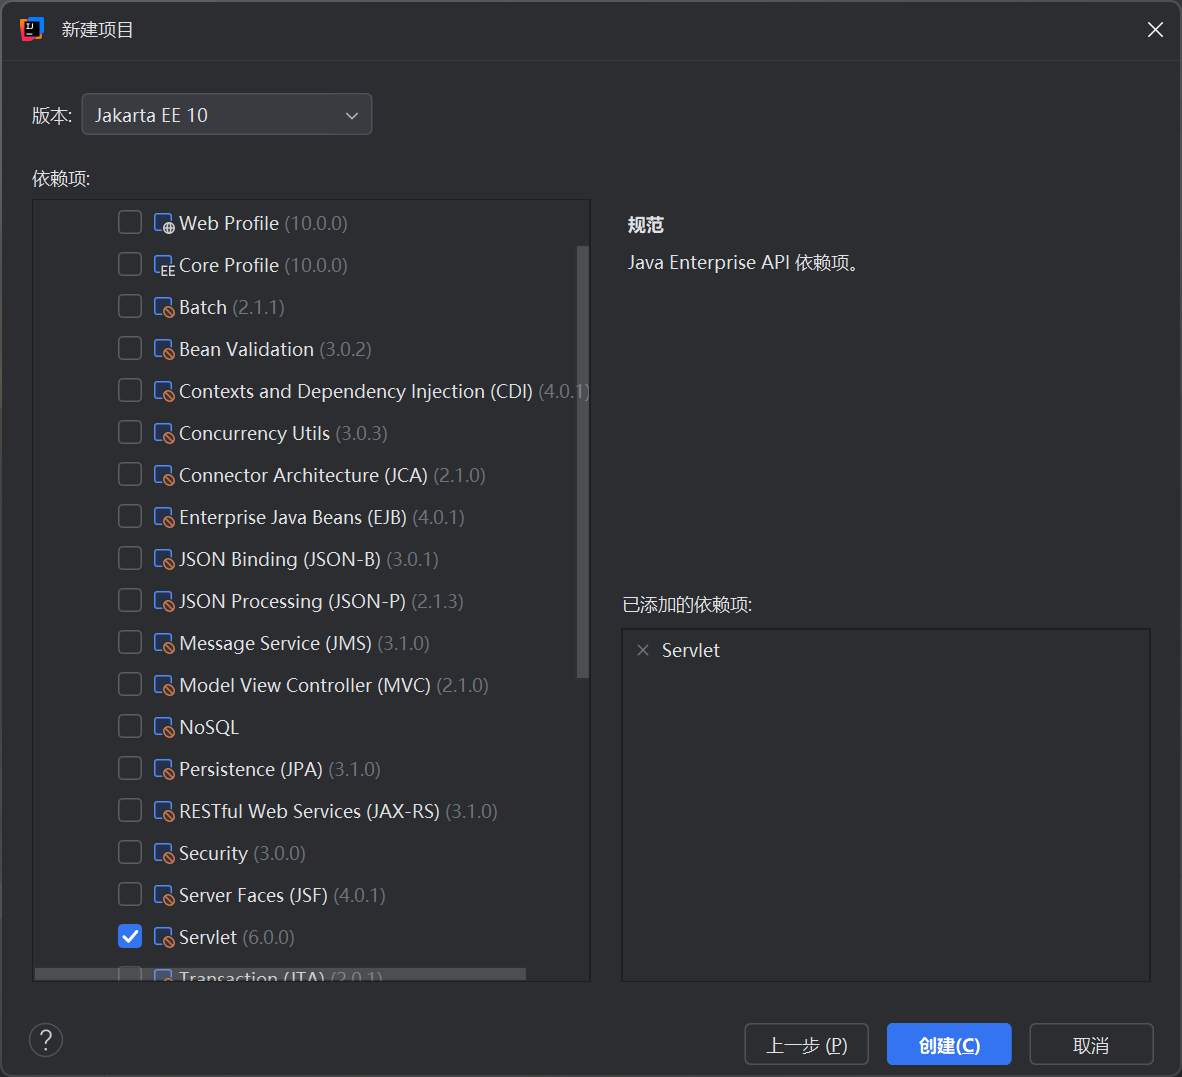The height and width of the screenshot is (1077, 1182).
Task: Toggle the Concurrency Utils checkbox
Action: [130, 433]
